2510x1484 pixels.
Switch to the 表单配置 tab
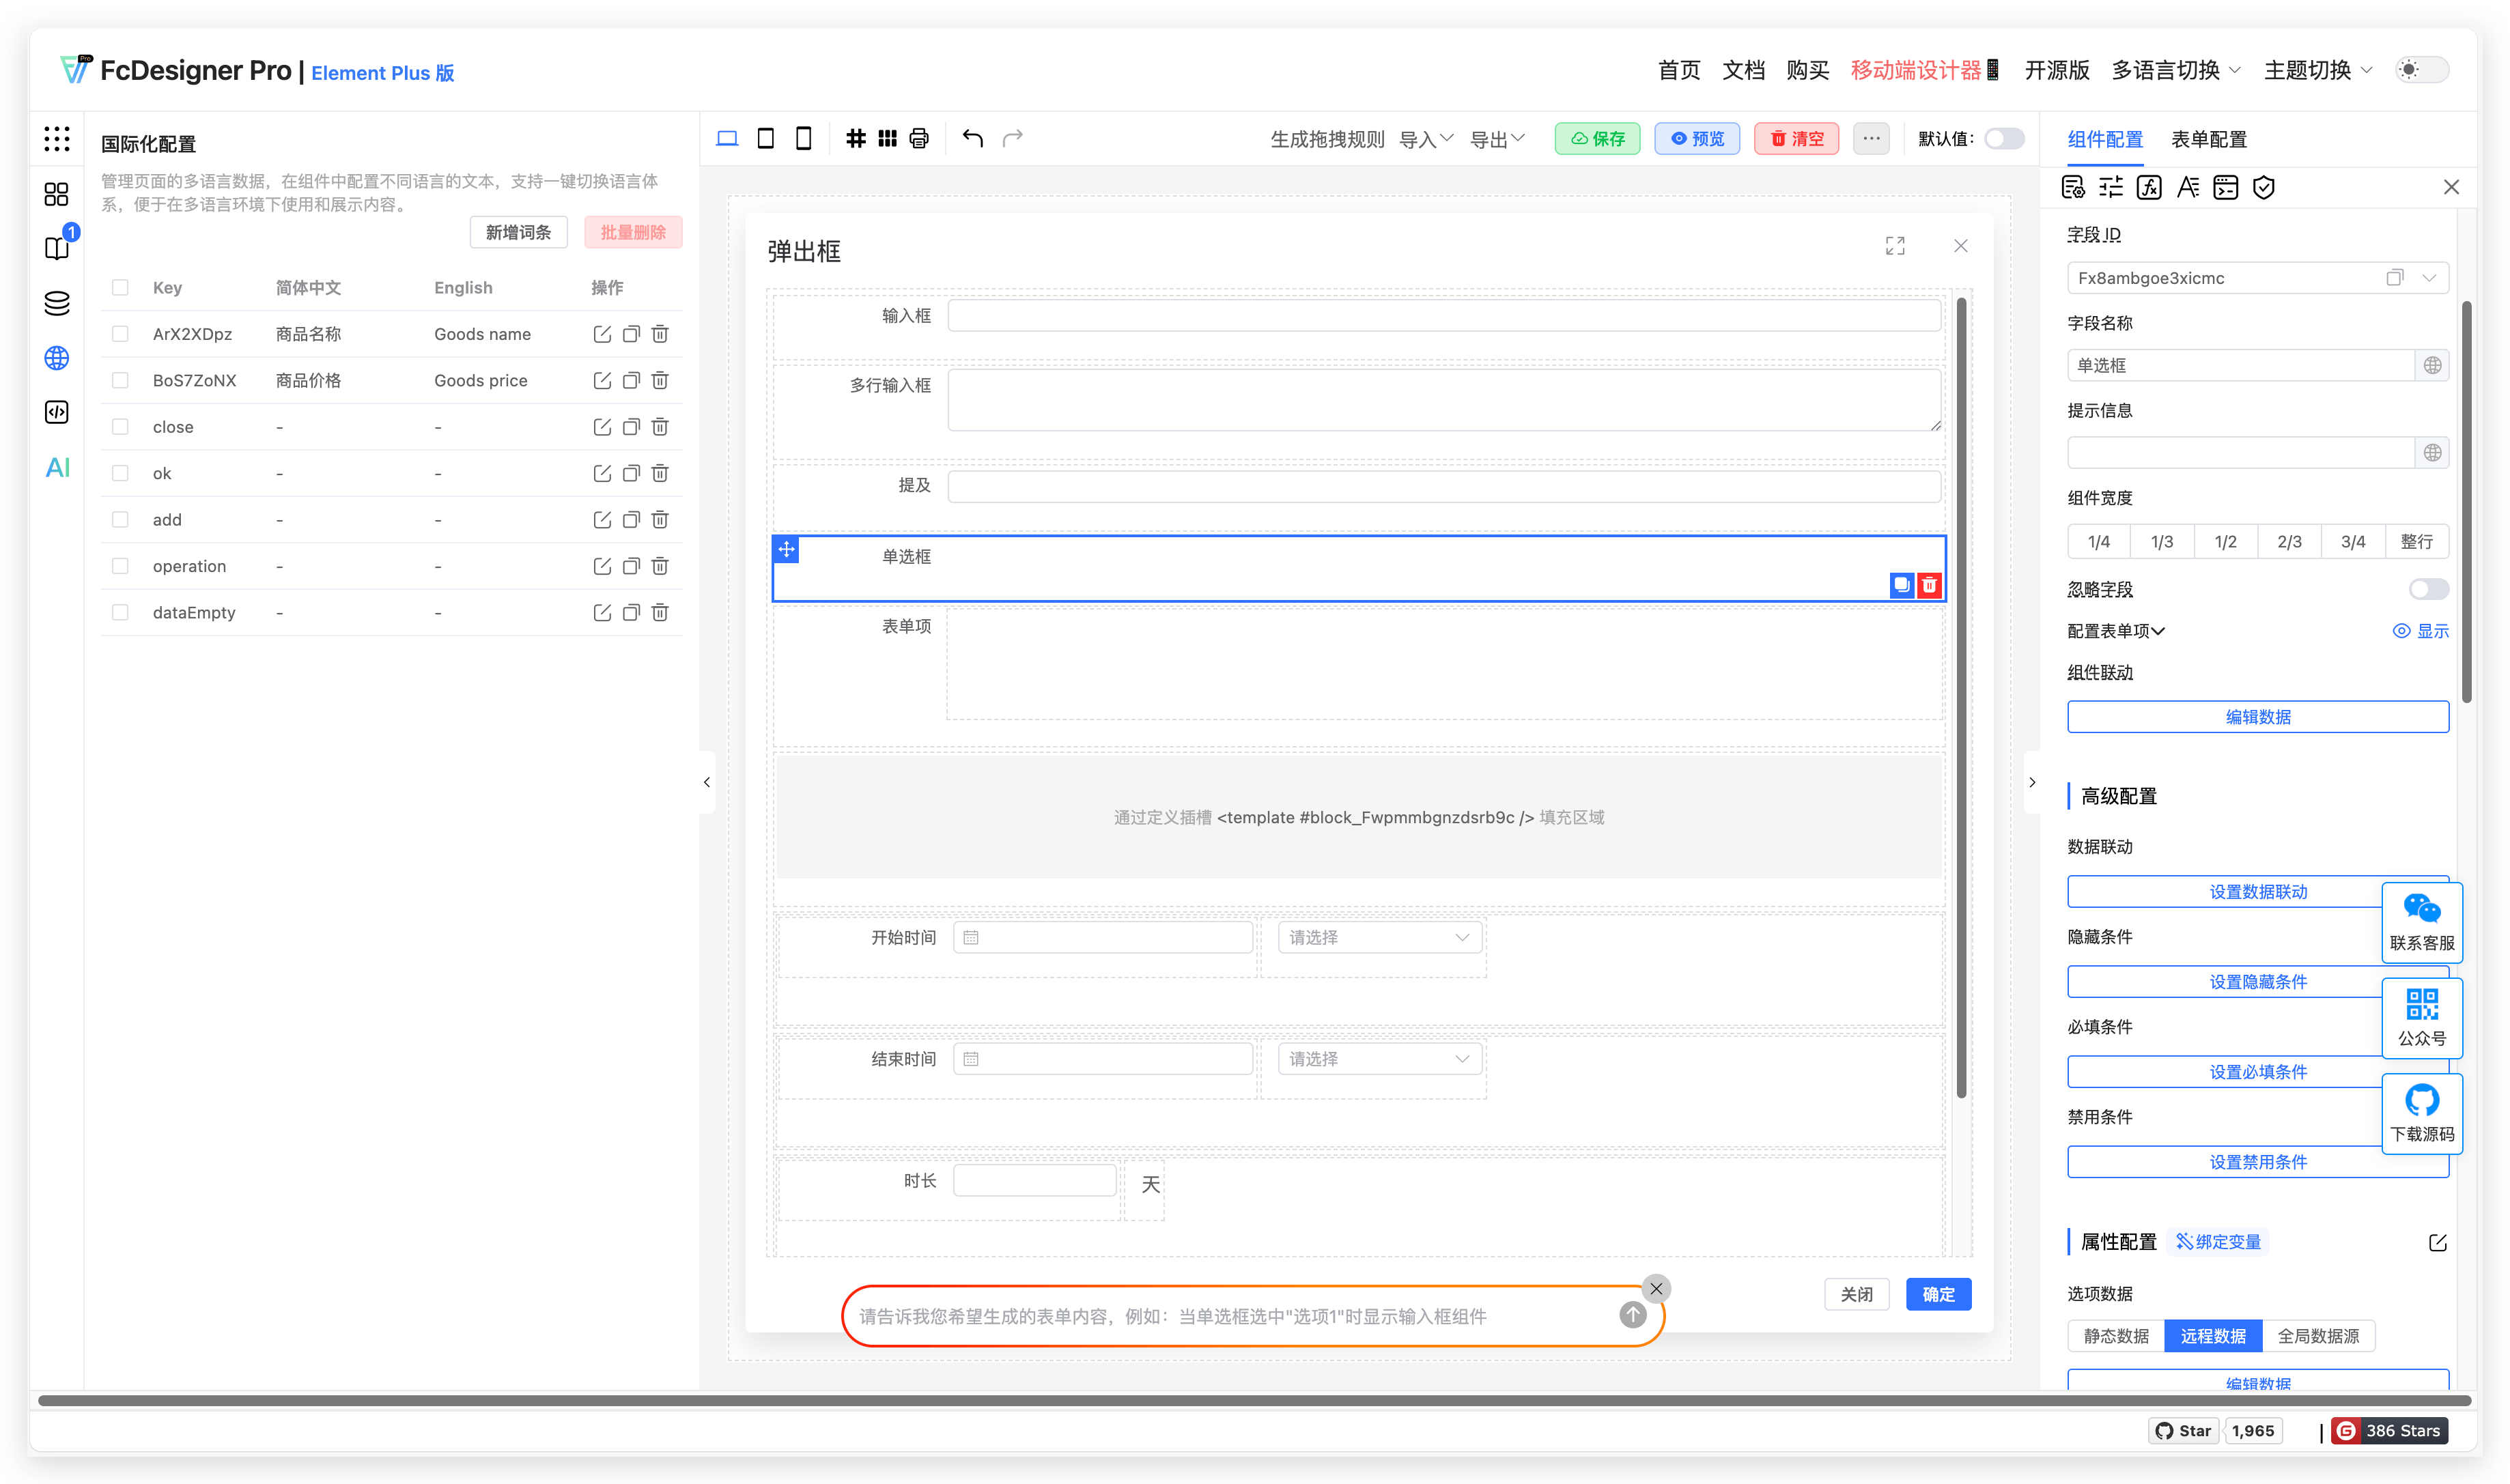click(x=2208, y=139)
